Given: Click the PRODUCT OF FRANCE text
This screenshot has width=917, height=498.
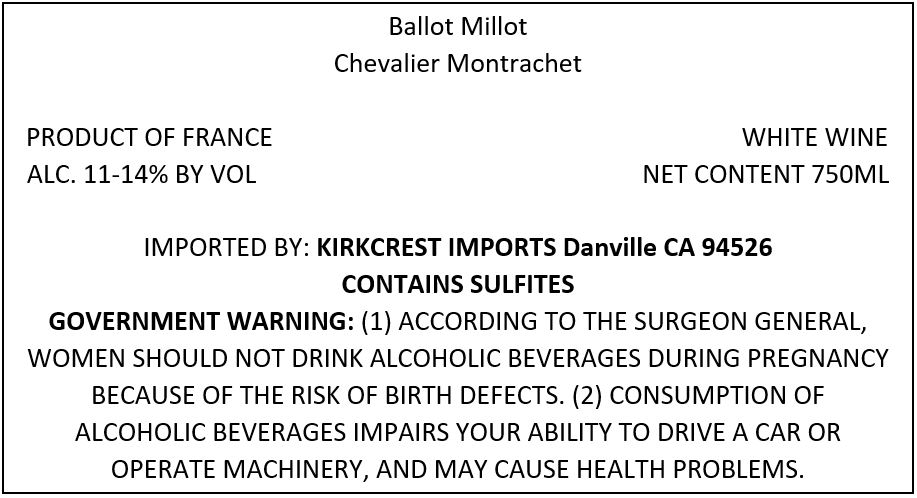Looking at the screenshot, I should click(149, 137).
